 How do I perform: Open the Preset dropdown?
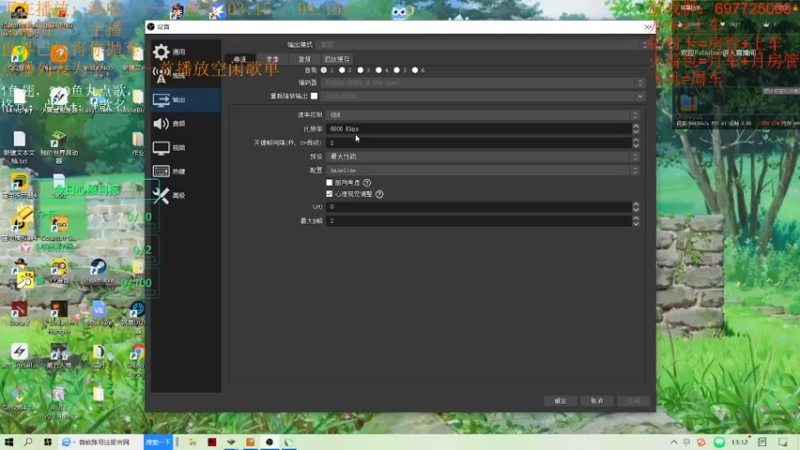point(483,156)
